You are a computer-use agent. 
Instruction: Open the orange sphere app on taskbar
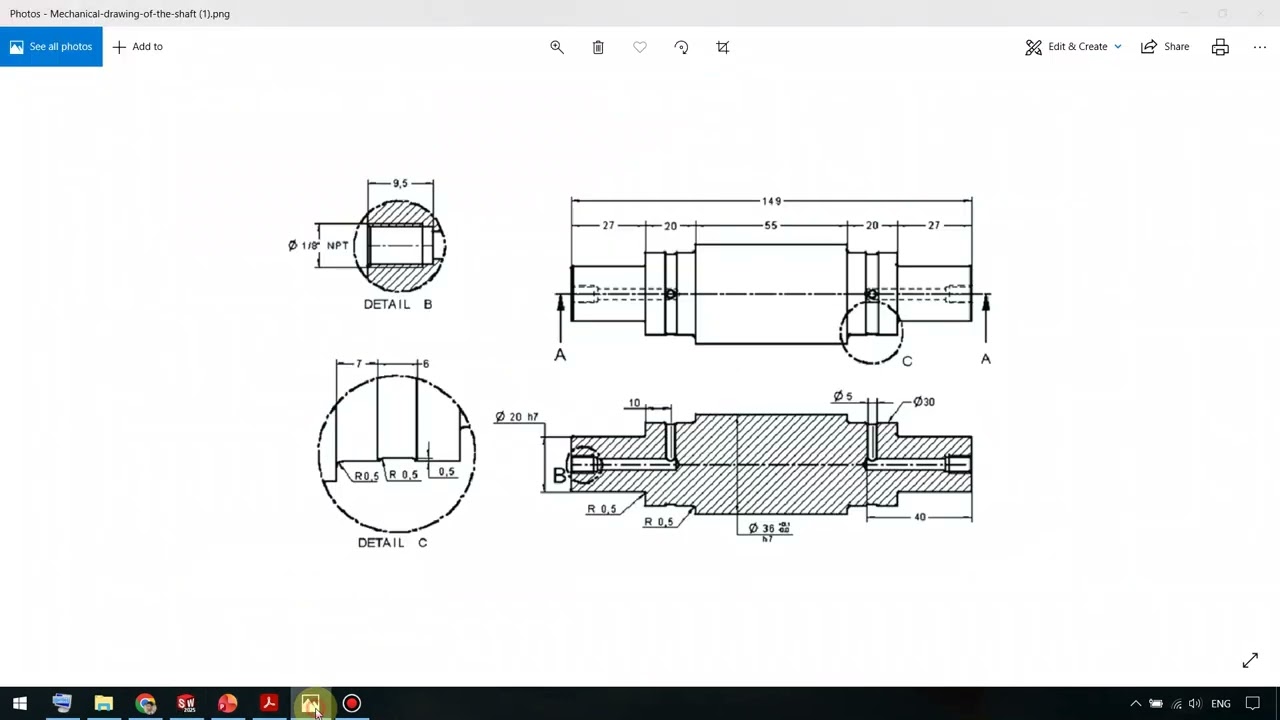point(228,704)
